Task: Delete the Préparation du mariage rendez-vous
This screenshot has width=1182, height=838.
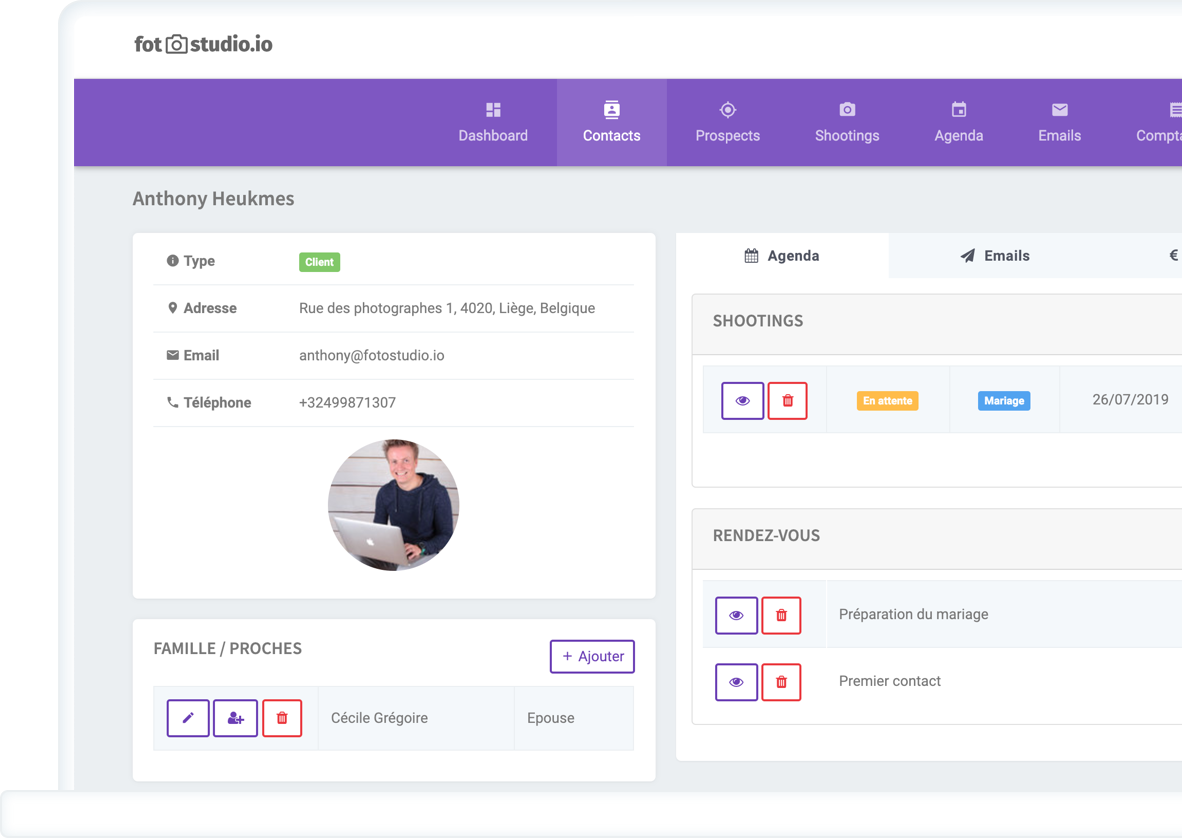Action: click(781, 615)
